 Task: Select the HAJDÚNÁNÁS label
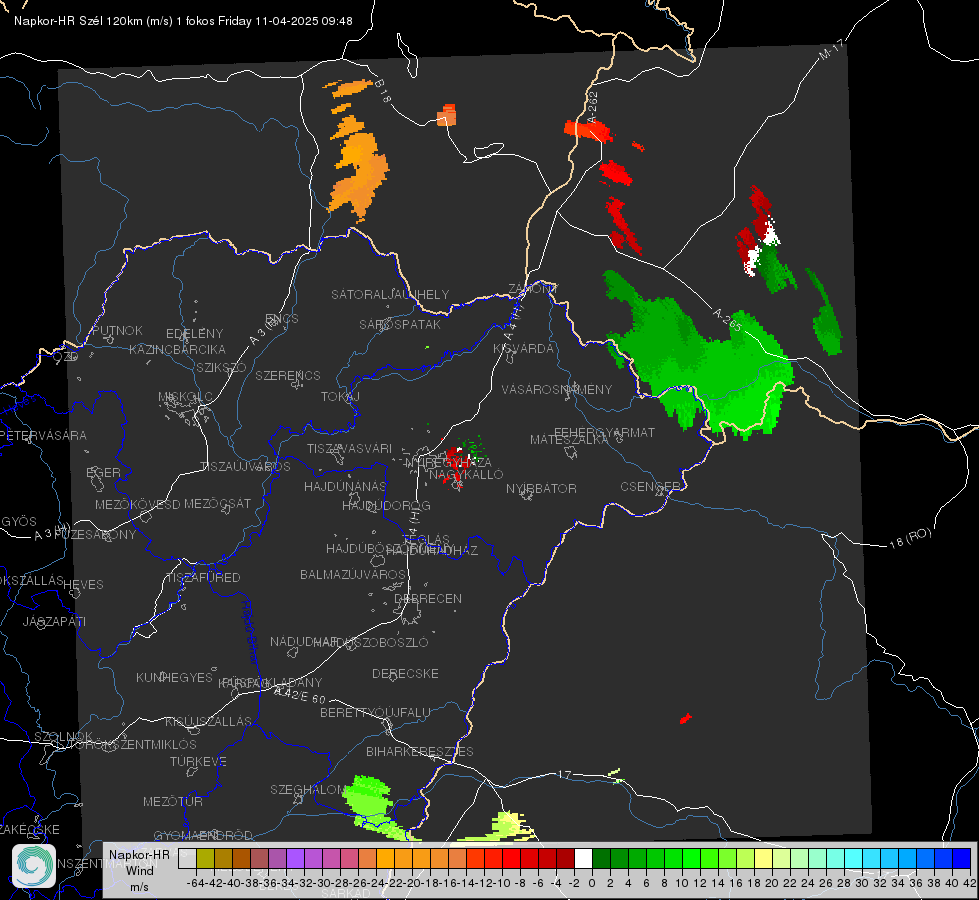pyautogui.click(x=345, y=487)
